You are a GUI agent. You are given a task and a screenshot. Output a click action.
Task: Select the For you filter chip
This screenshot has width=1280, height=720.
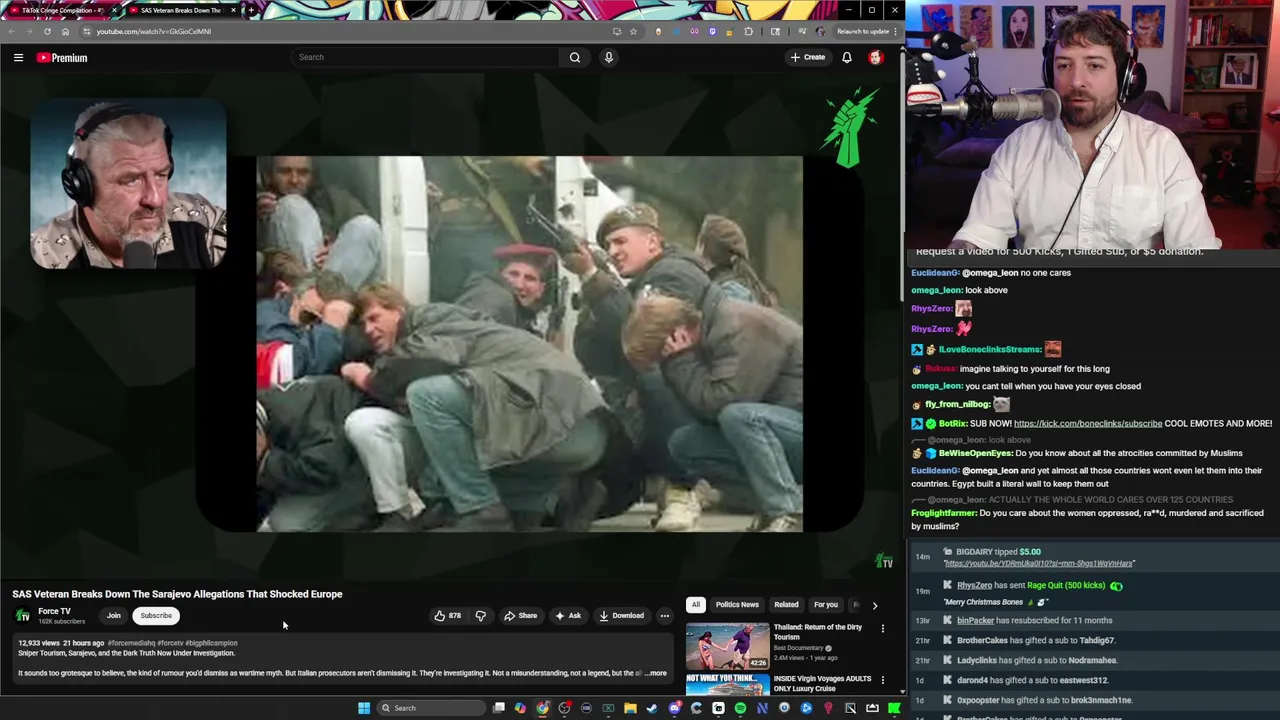[826, 604]
